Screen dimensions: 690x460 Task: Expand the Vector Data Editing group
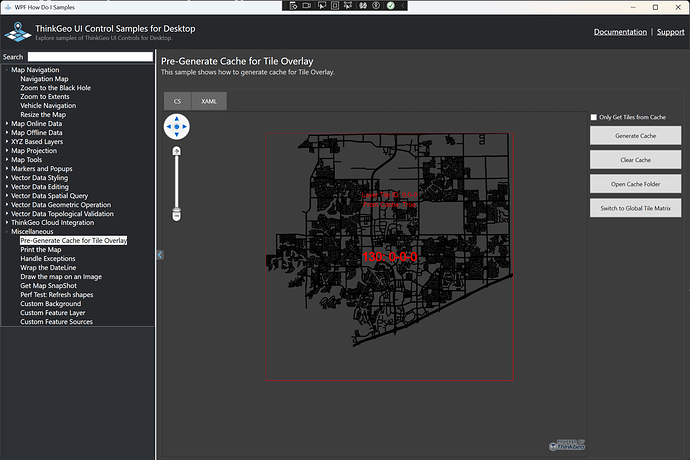tap(7, 187)
